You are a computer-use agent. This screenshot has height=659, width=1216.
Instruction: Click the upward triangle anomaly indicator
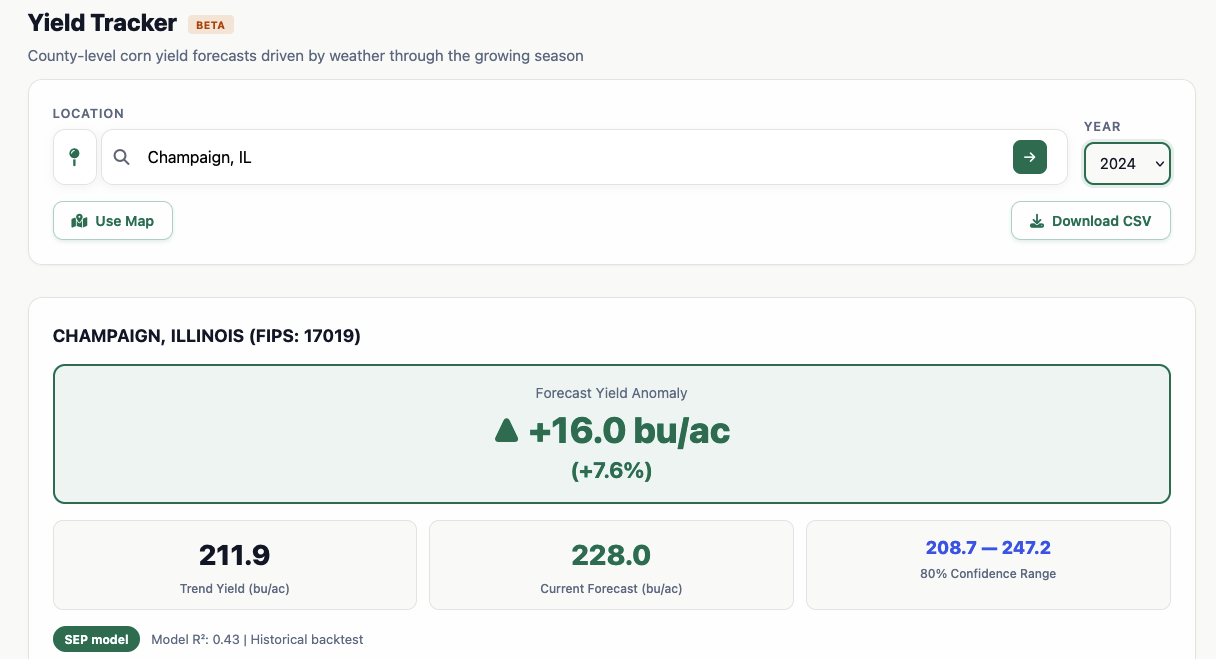[x=506, y=432]
